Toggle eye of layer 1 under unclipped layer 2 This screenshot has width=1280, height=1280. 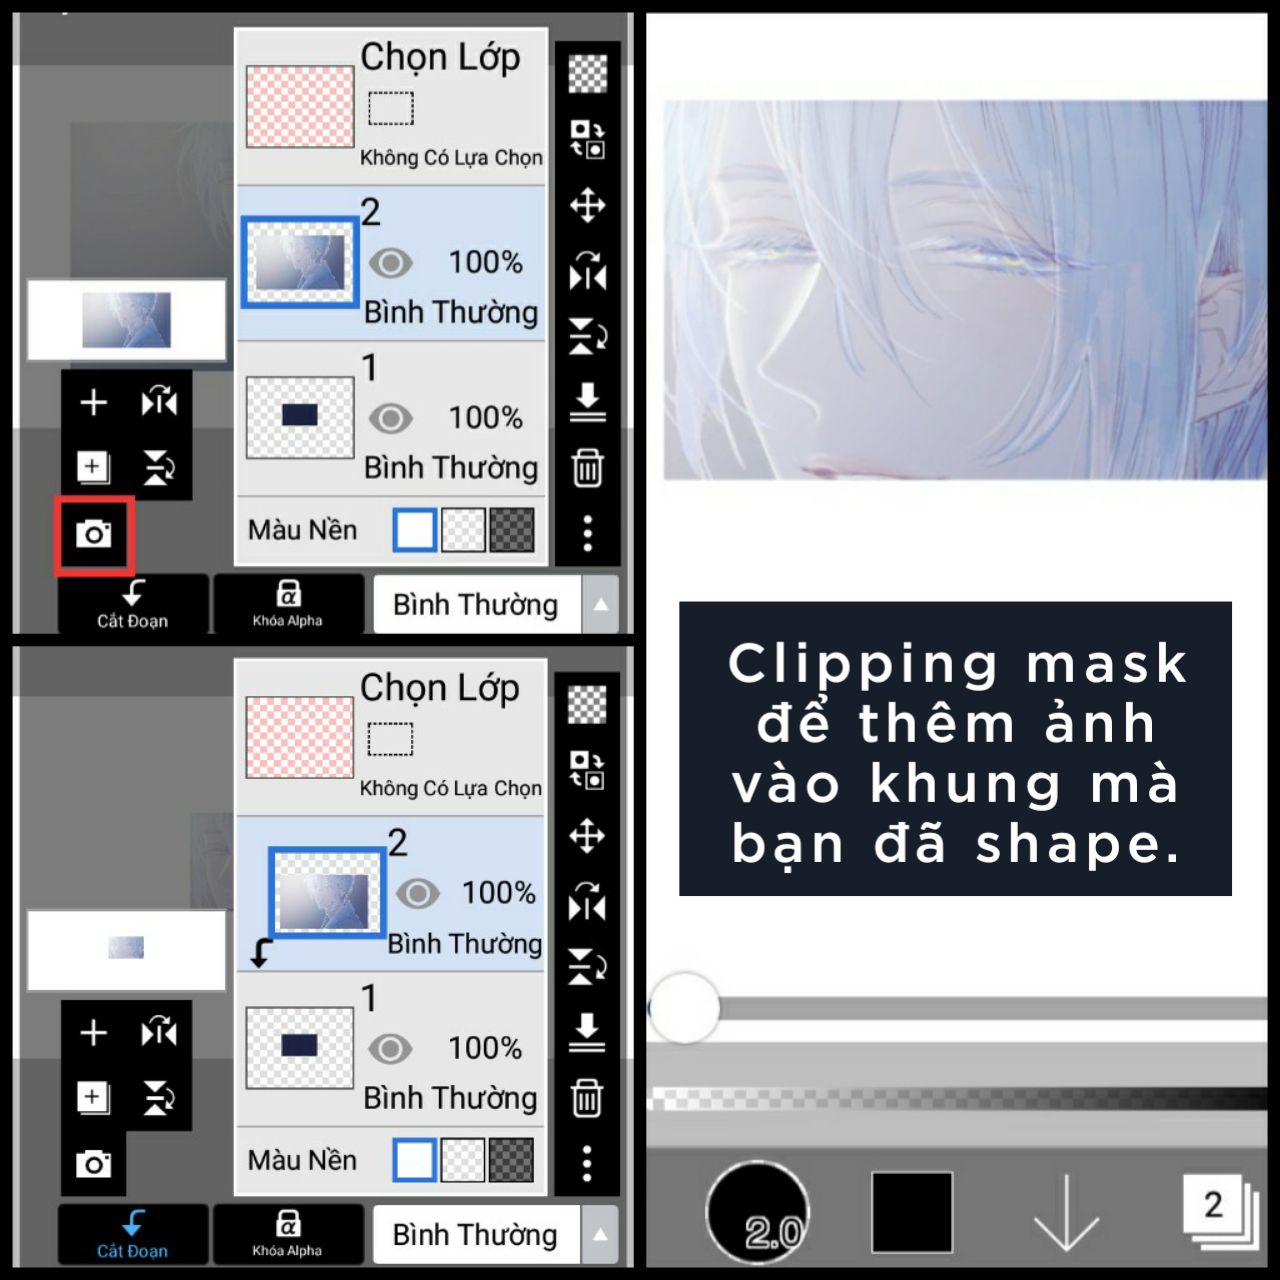390,418
